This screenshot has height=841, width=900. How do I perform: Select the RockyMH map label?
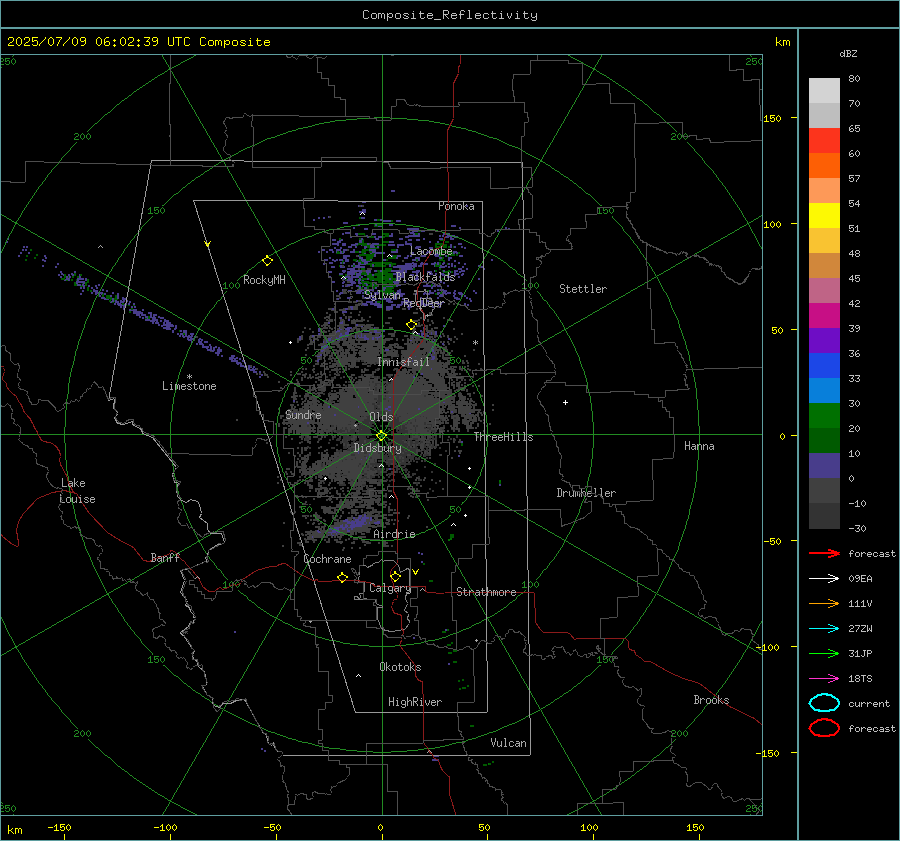tap(264, 280)
